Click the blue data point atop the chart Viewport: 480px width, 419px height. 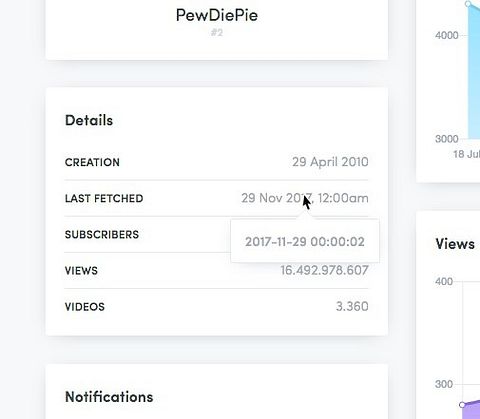468,4
